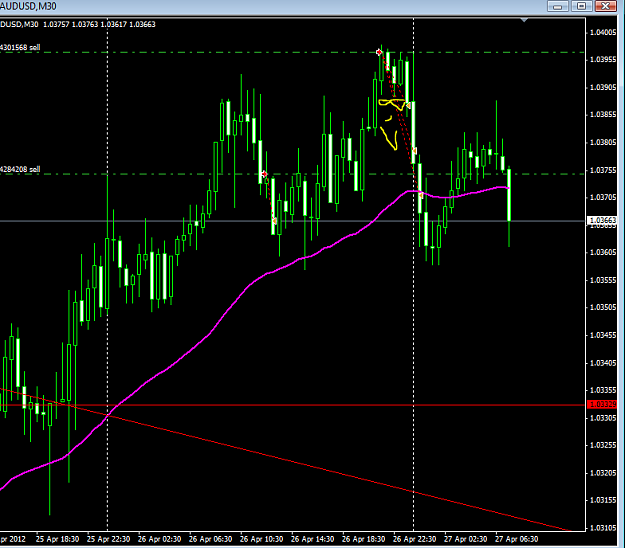Click the 25 Apr 18:30 time label
This screenshot has width=625, height=548.
[57, 539]
